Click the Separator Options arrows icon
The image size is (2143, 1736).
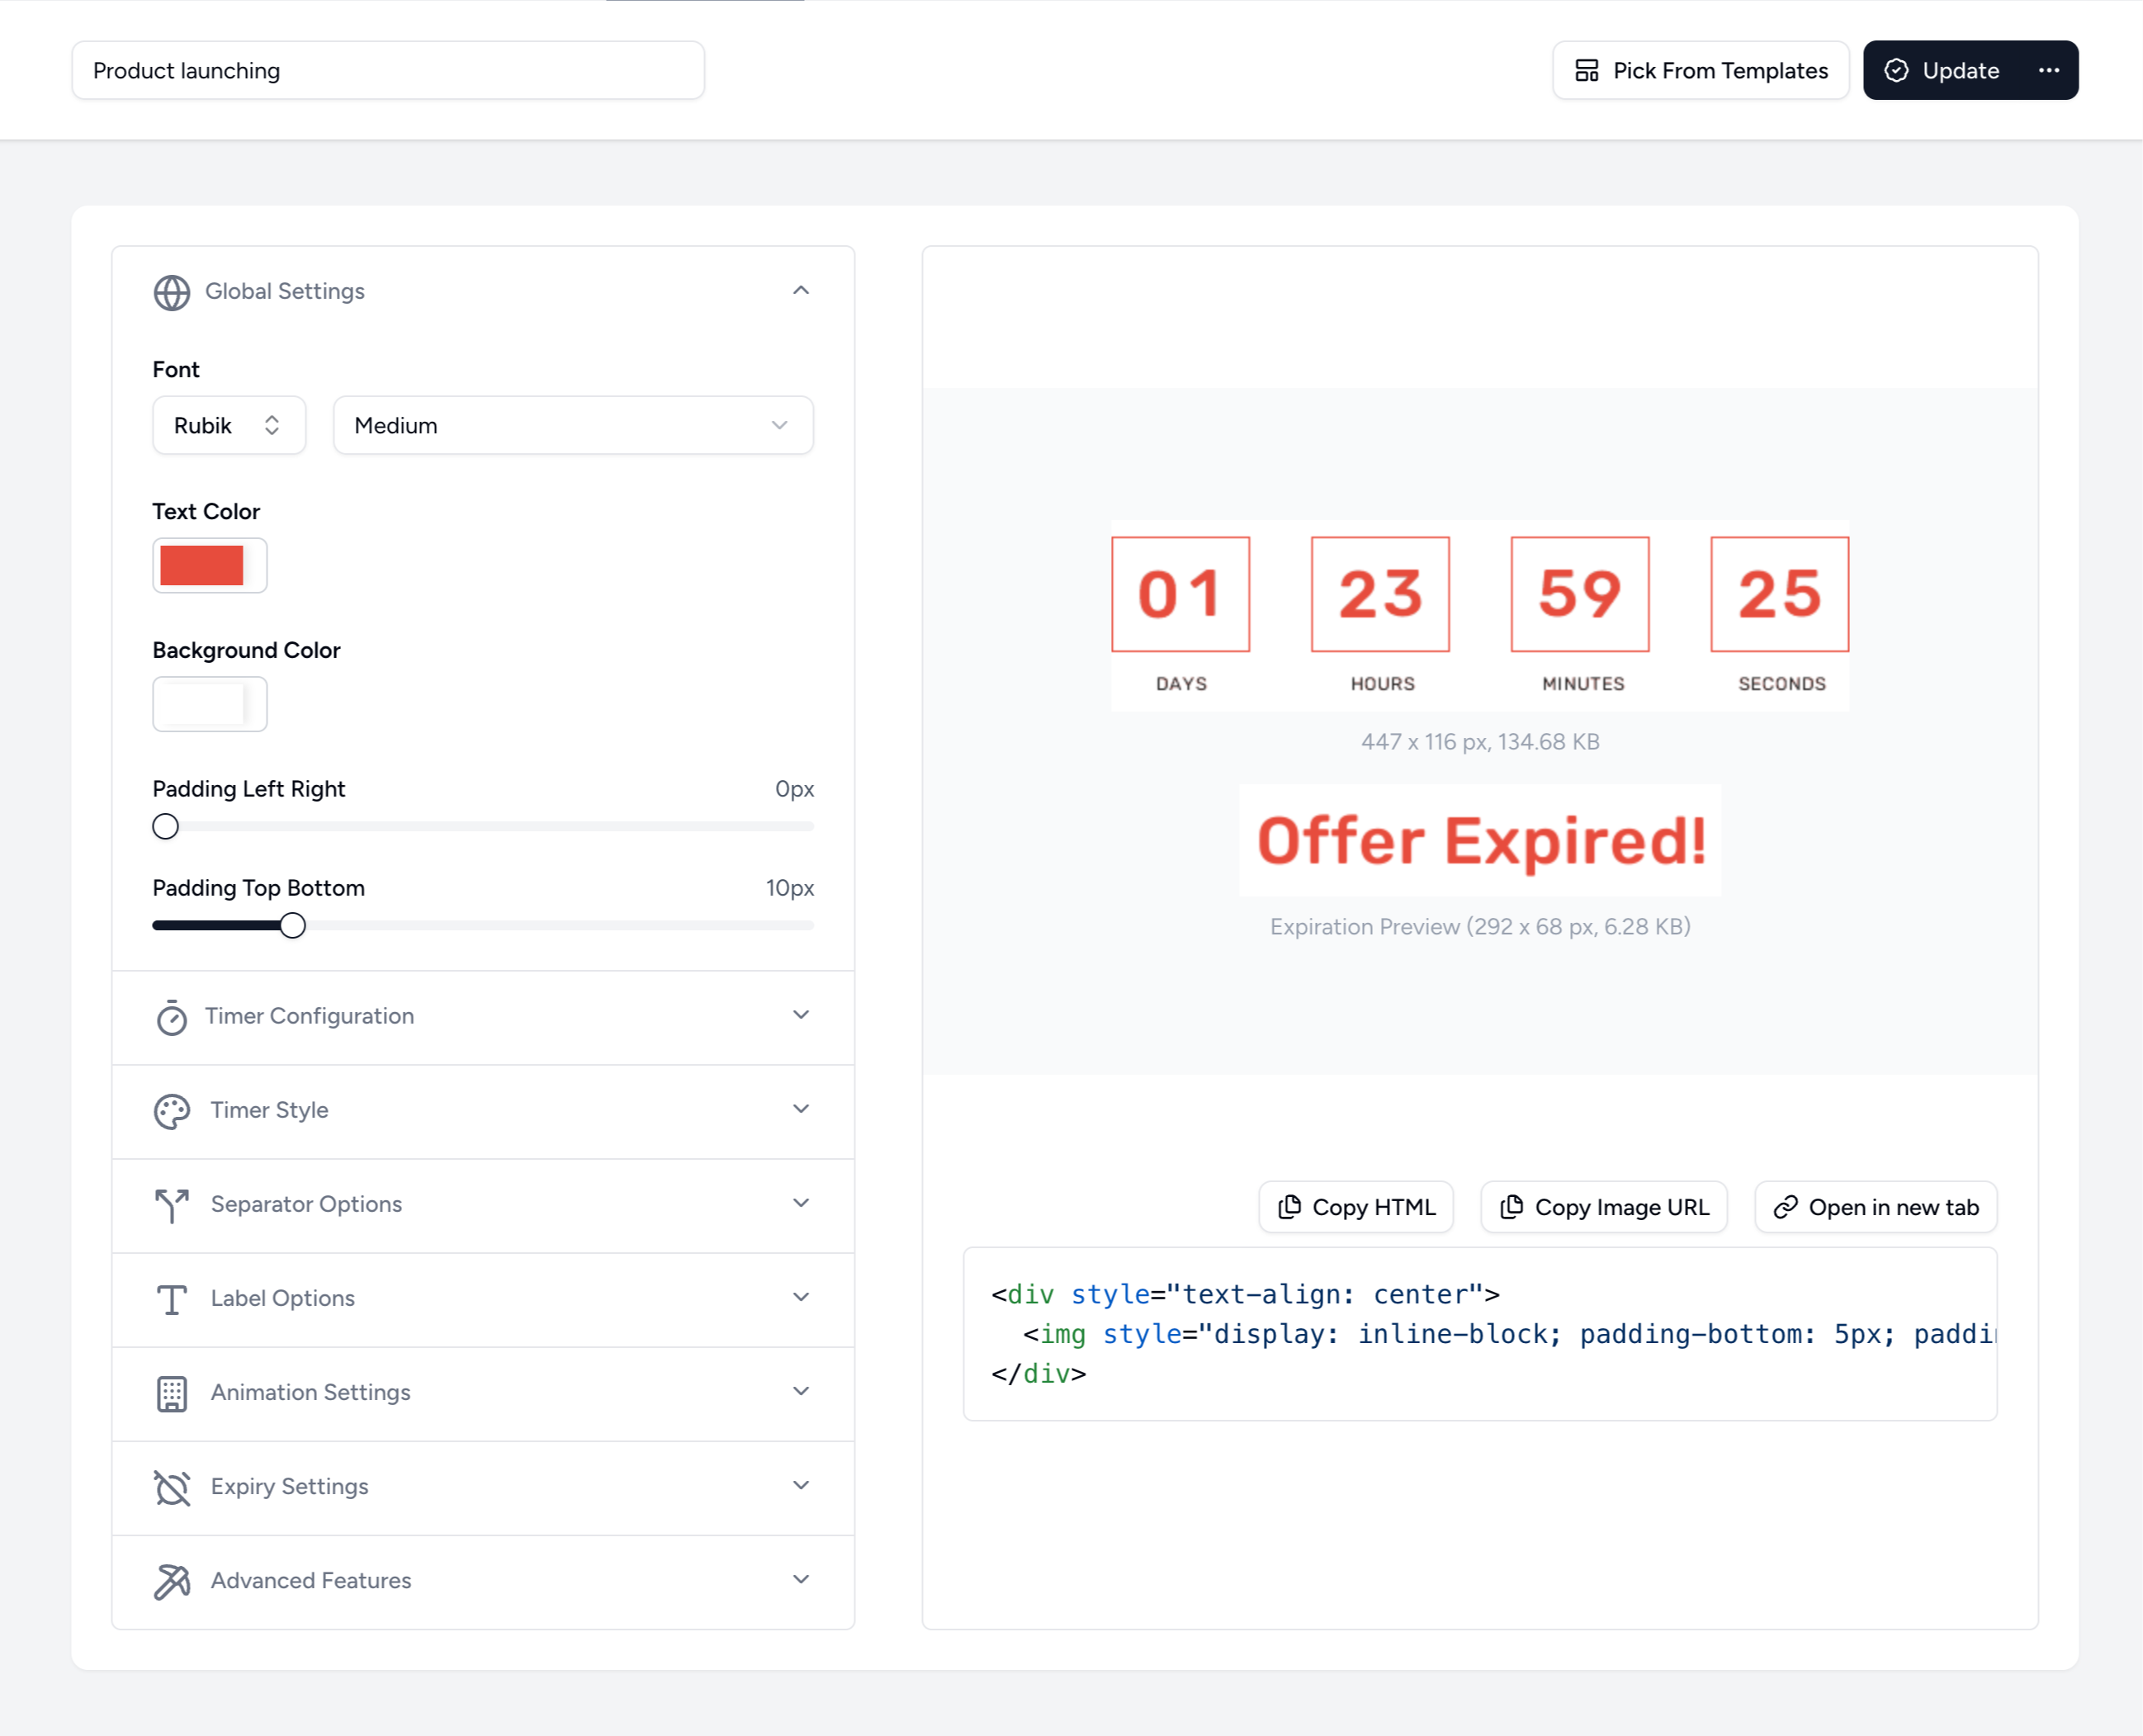click(172, 1205)
